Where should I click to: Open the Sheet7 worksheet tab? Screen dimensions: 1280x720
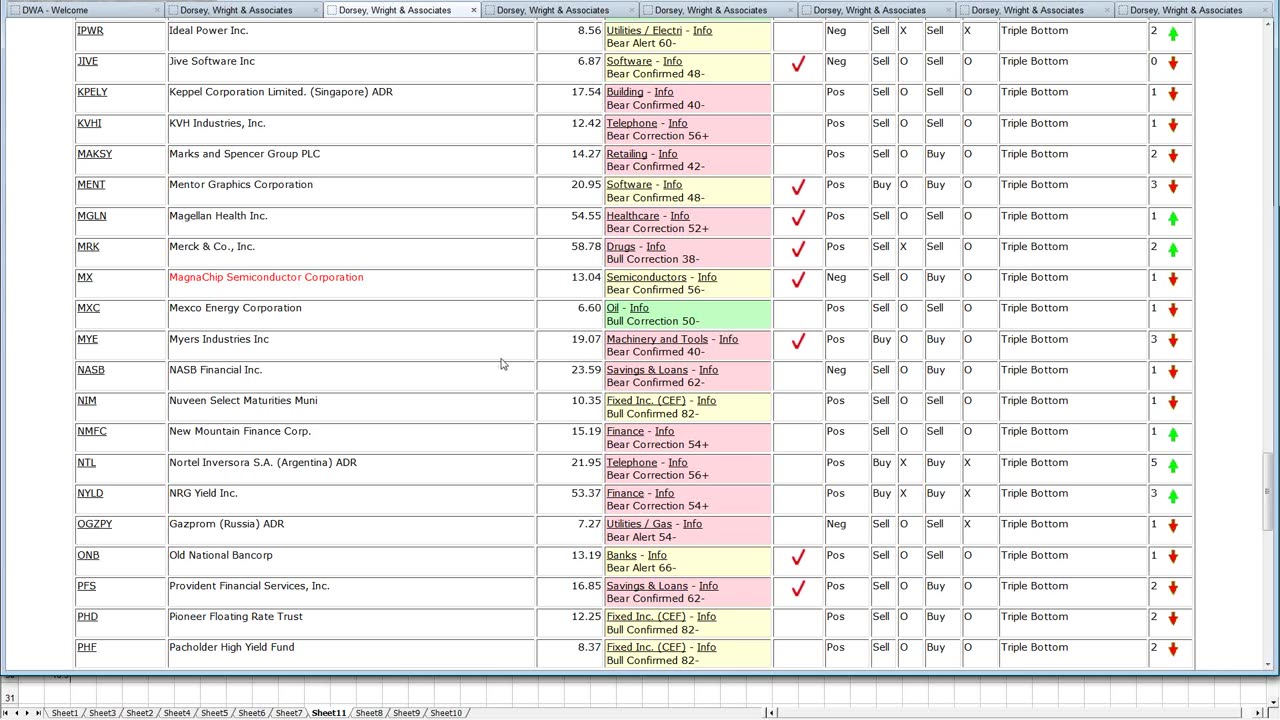(x=289, y=713)
